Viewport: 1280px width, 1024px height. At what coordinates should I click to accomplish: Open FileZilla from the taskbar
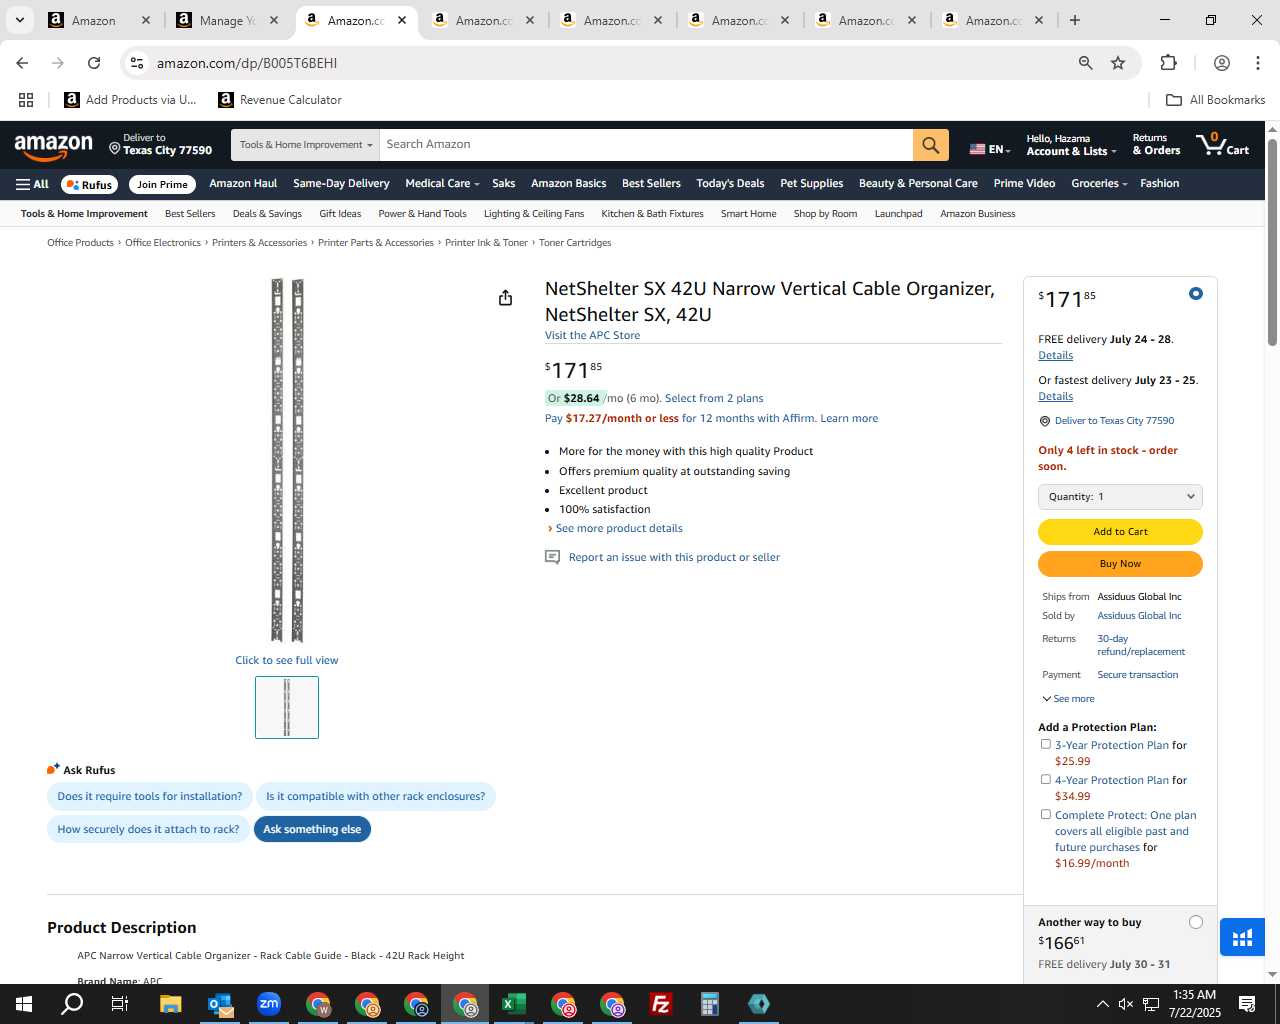661,1004
